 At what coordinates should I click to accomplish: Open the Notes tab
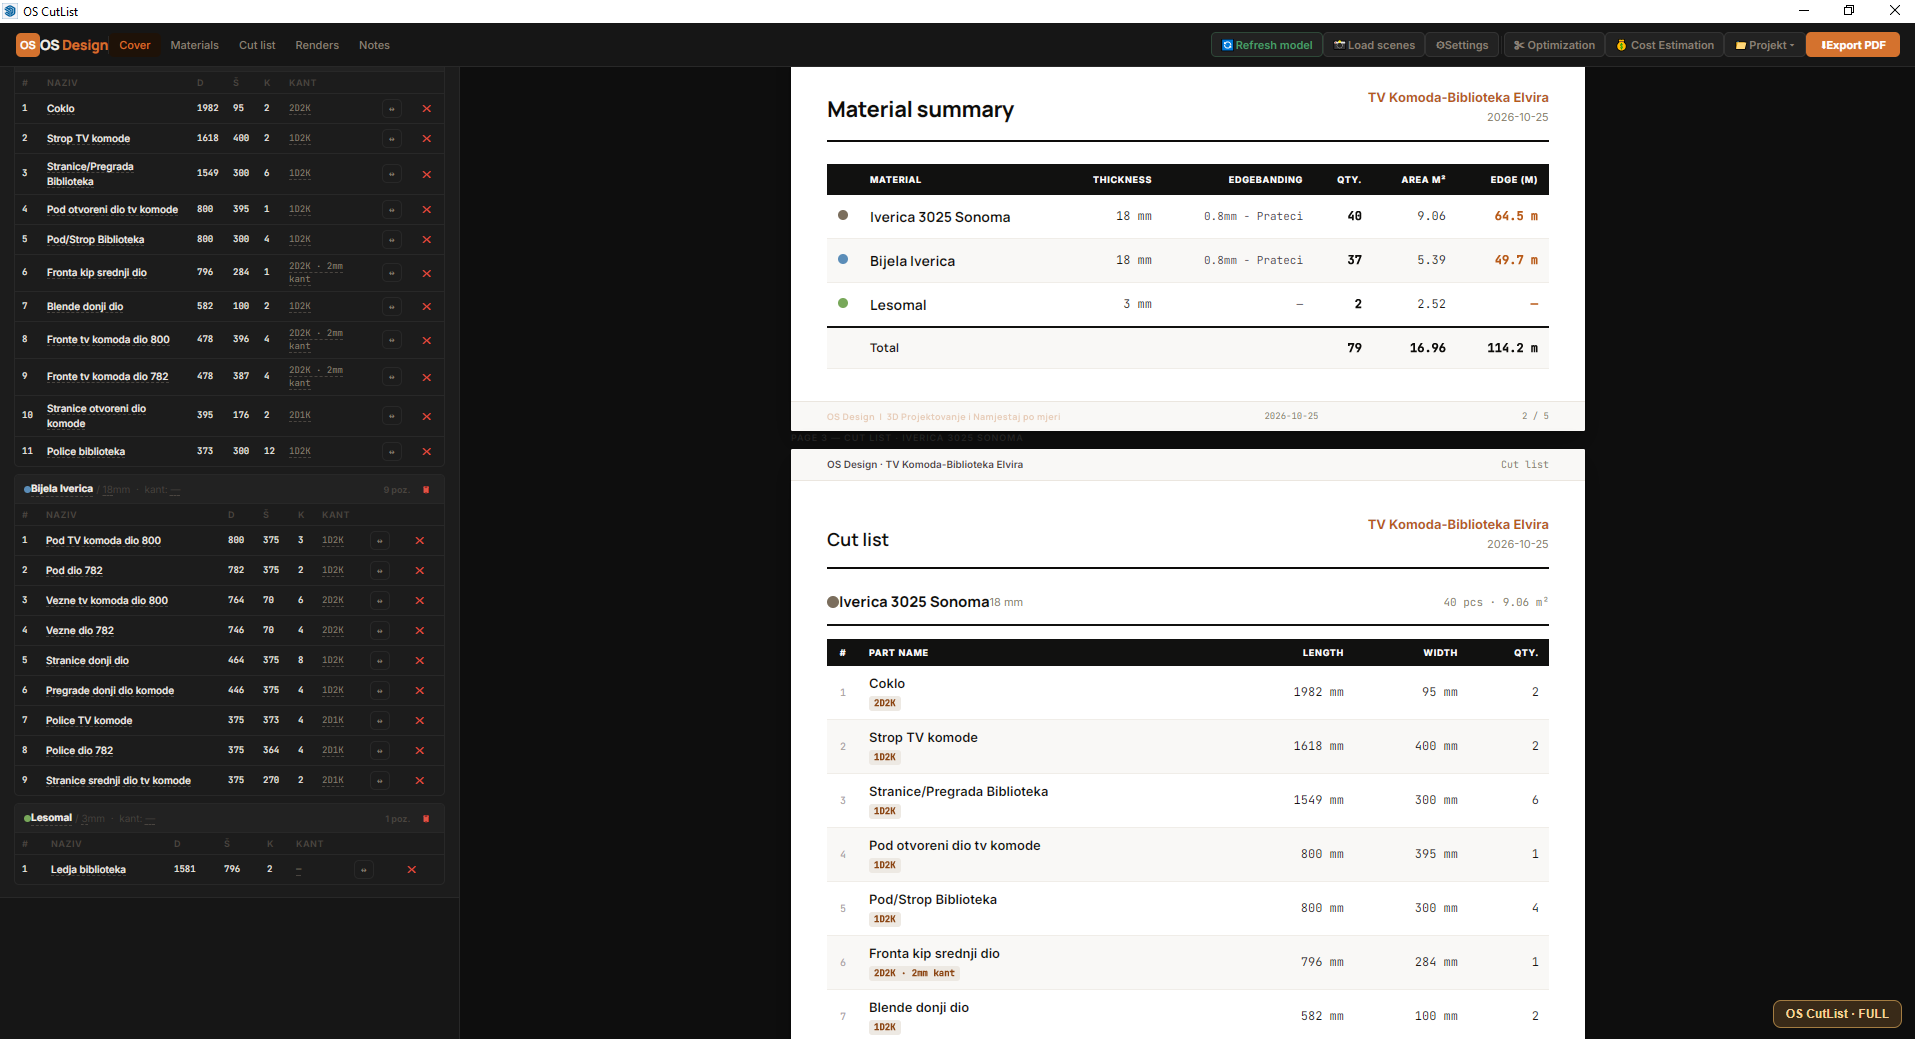pyautogui.click(x=374, y=45)
